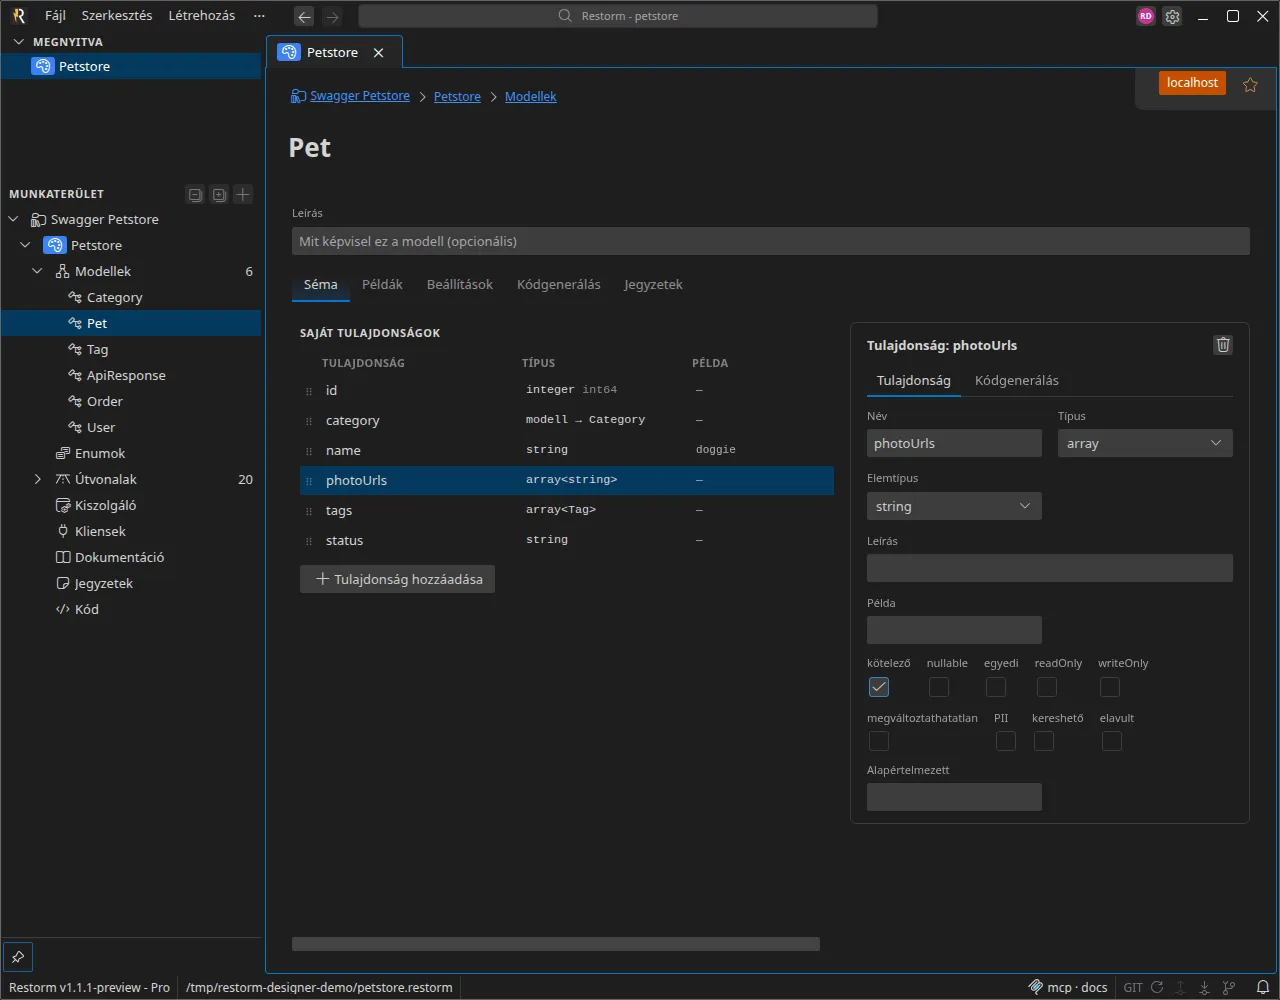Viewport: 1280px width, 1000px height.
Task: Open mcp · docs in status bar
Action: click(x=1068, y=987)
